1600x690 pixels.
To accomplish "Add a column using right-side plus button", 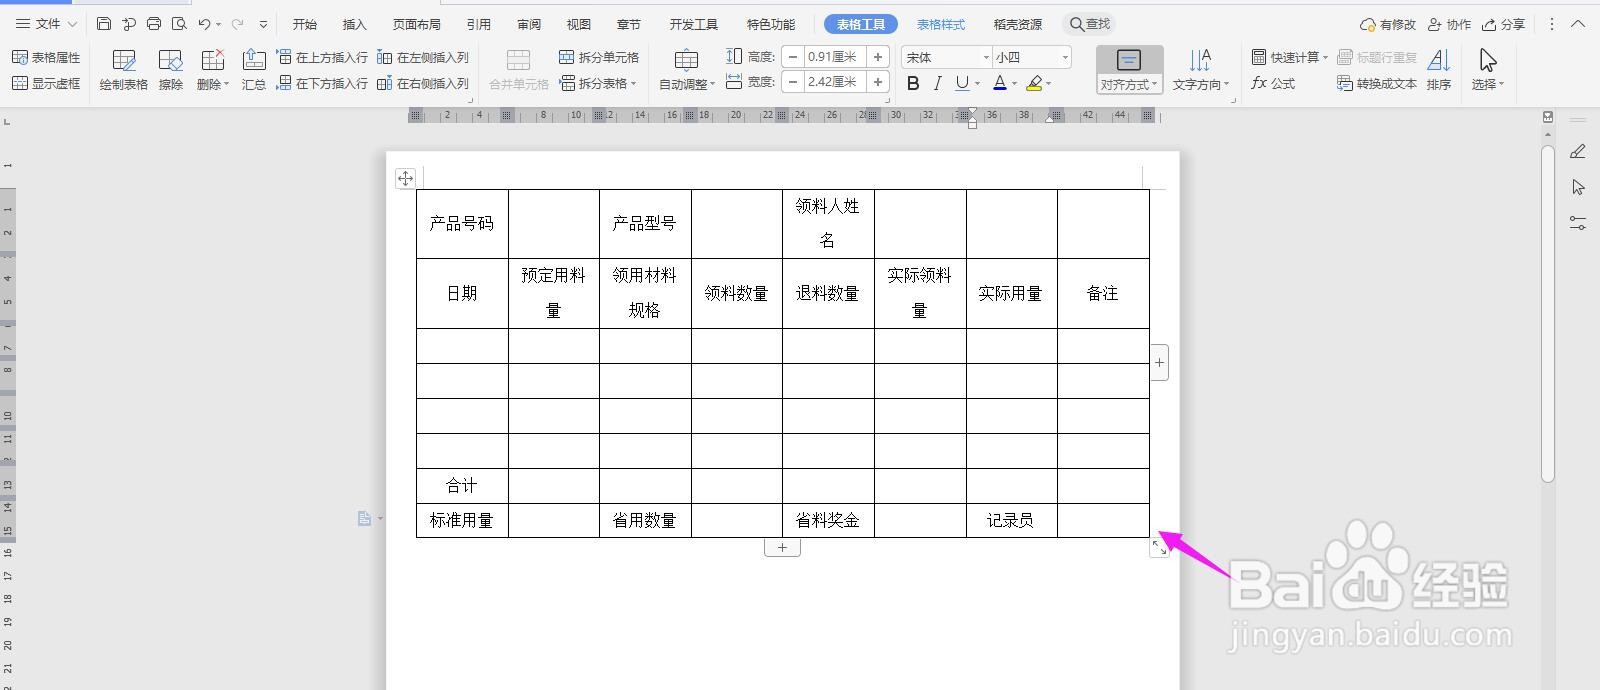I will pos(1159,362).
